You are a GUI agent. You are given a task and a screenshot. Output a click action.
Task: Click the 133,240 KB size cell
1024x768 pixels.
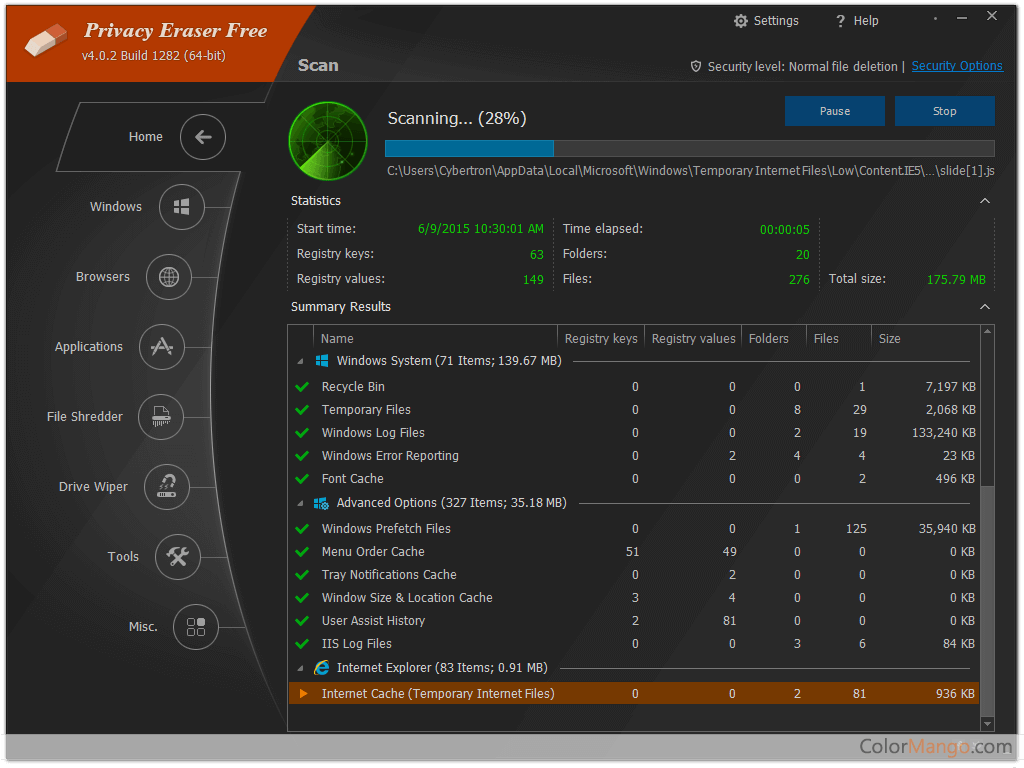(944, 432)
